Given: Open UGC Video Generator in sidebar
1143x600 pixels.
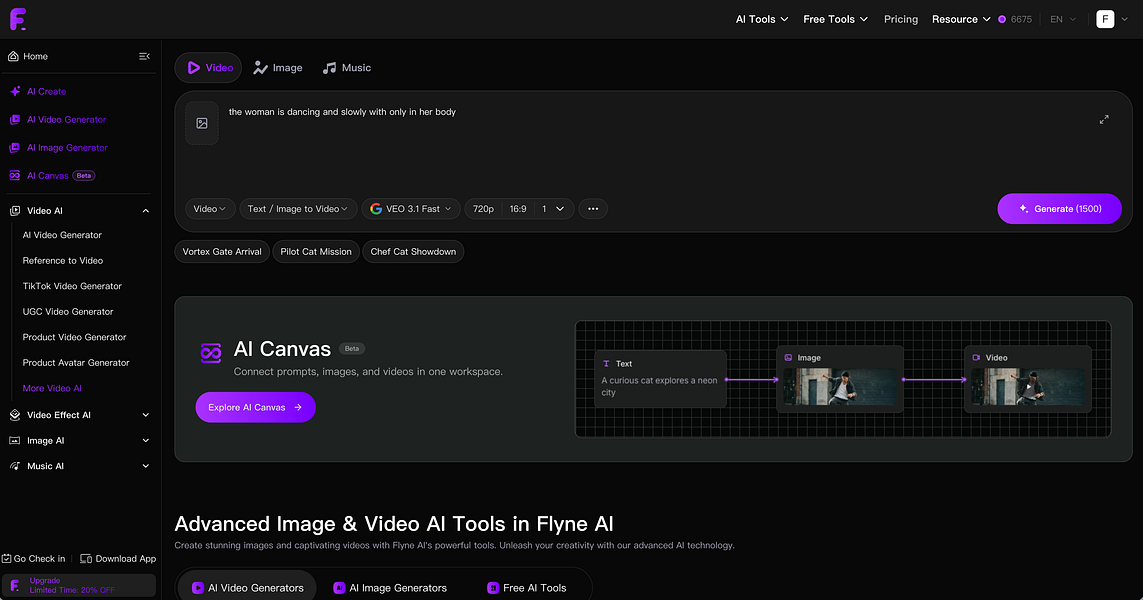Looking at the screenshot, I should (x=68, y=311).
